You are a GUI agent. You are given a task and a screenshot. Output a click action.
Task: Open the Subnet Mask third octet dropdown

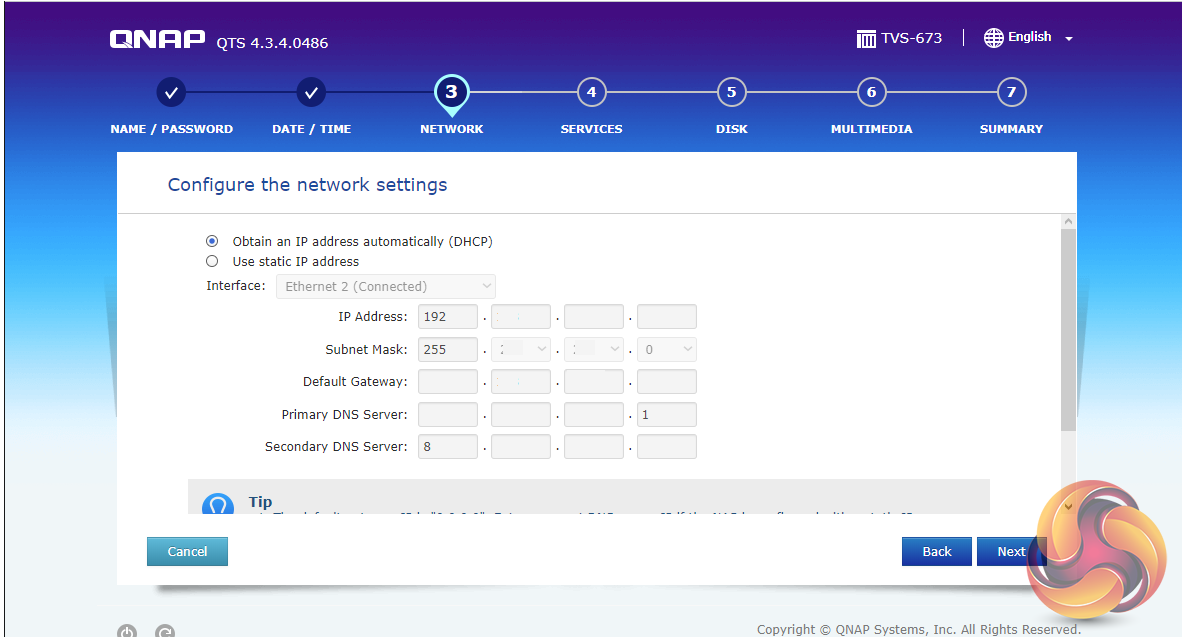594,350
